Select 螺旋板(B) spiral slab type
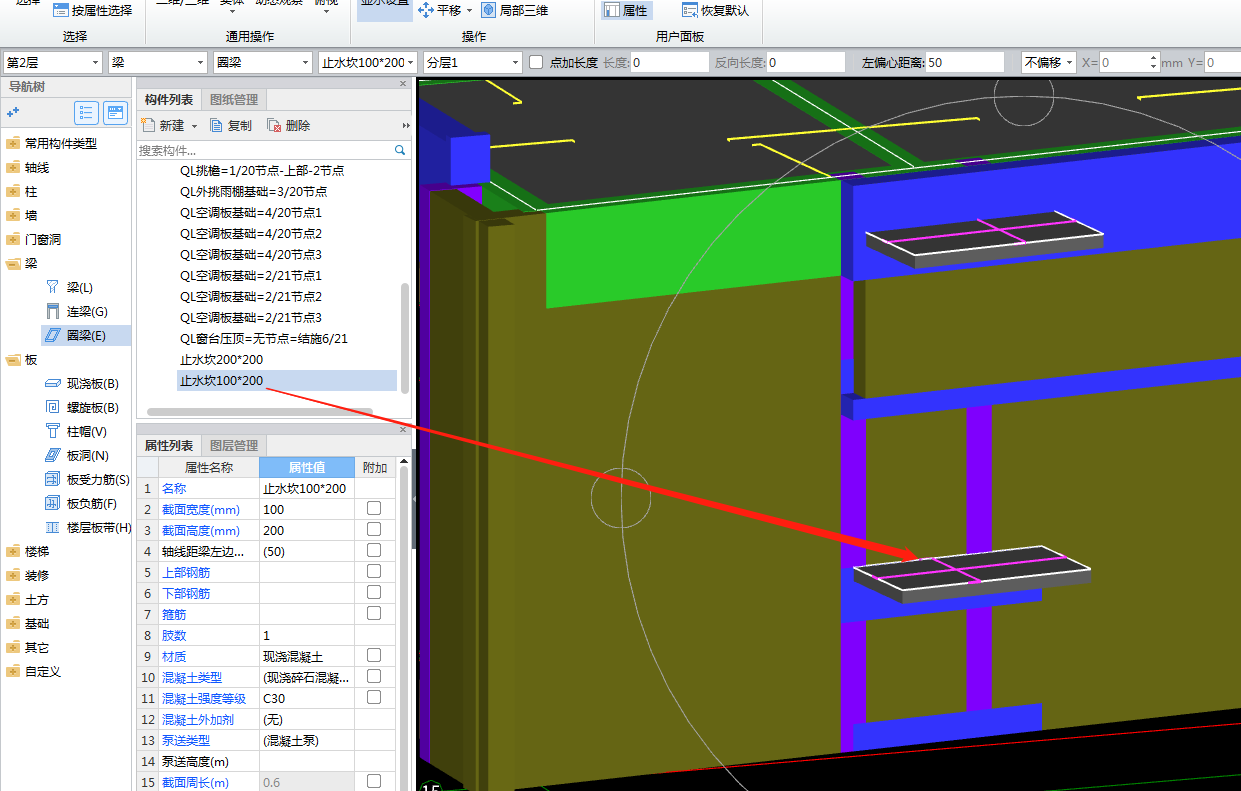Screen dimensions: 1241x791 point(82,407)
